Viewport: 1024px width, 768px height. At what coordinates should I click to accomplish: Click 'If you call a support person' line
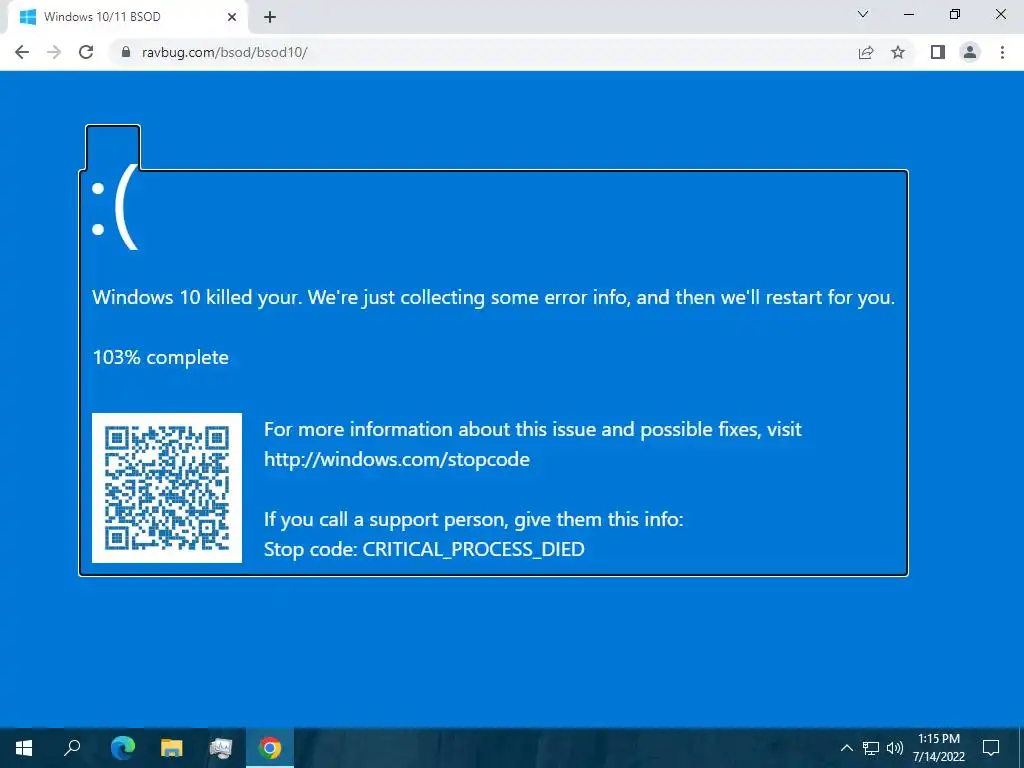coord(473,519)
